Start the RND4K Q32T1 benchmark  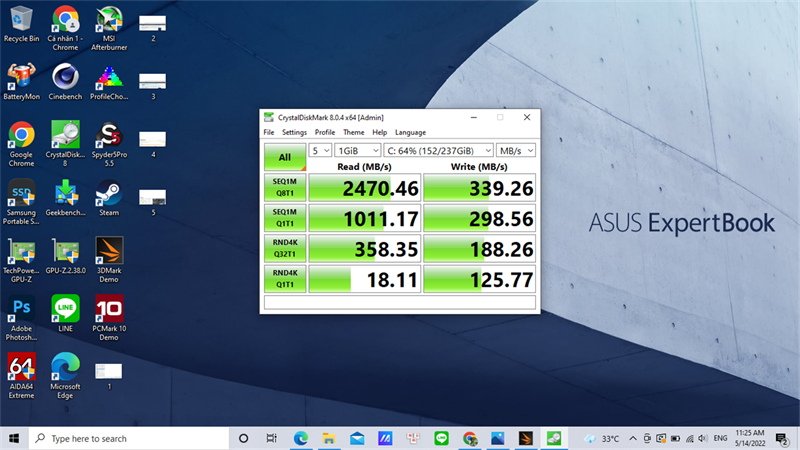coord(285,248)
